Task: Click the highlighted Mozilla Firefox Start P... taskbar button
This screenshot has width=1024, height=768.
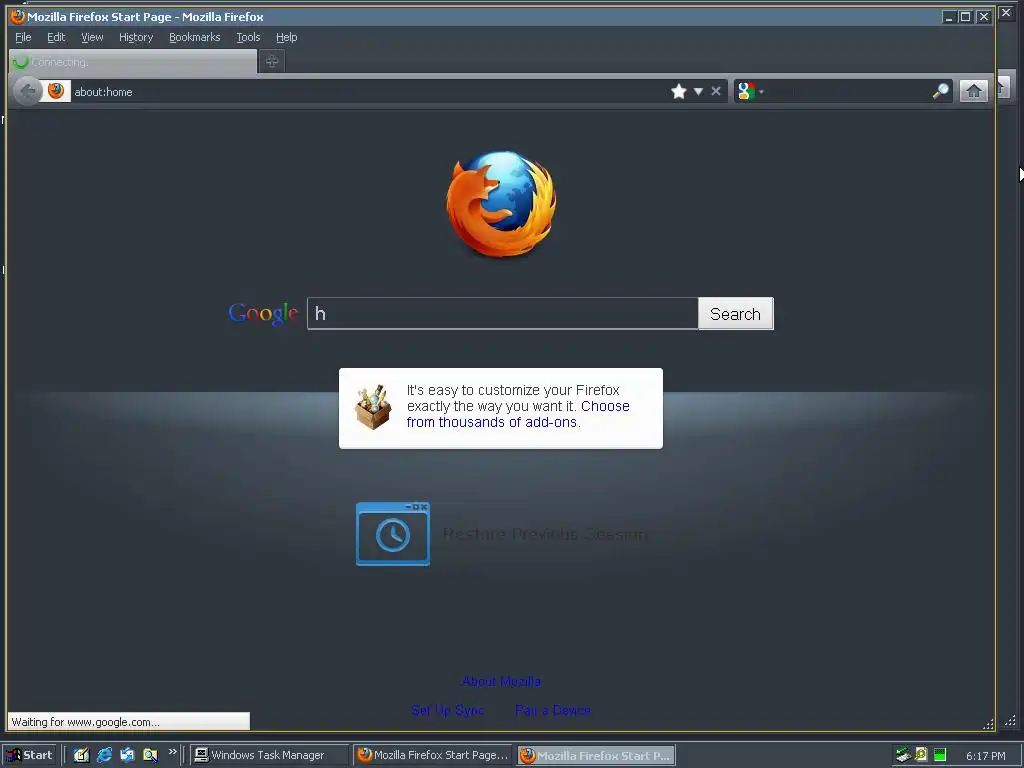Action: tap(596, 755)
